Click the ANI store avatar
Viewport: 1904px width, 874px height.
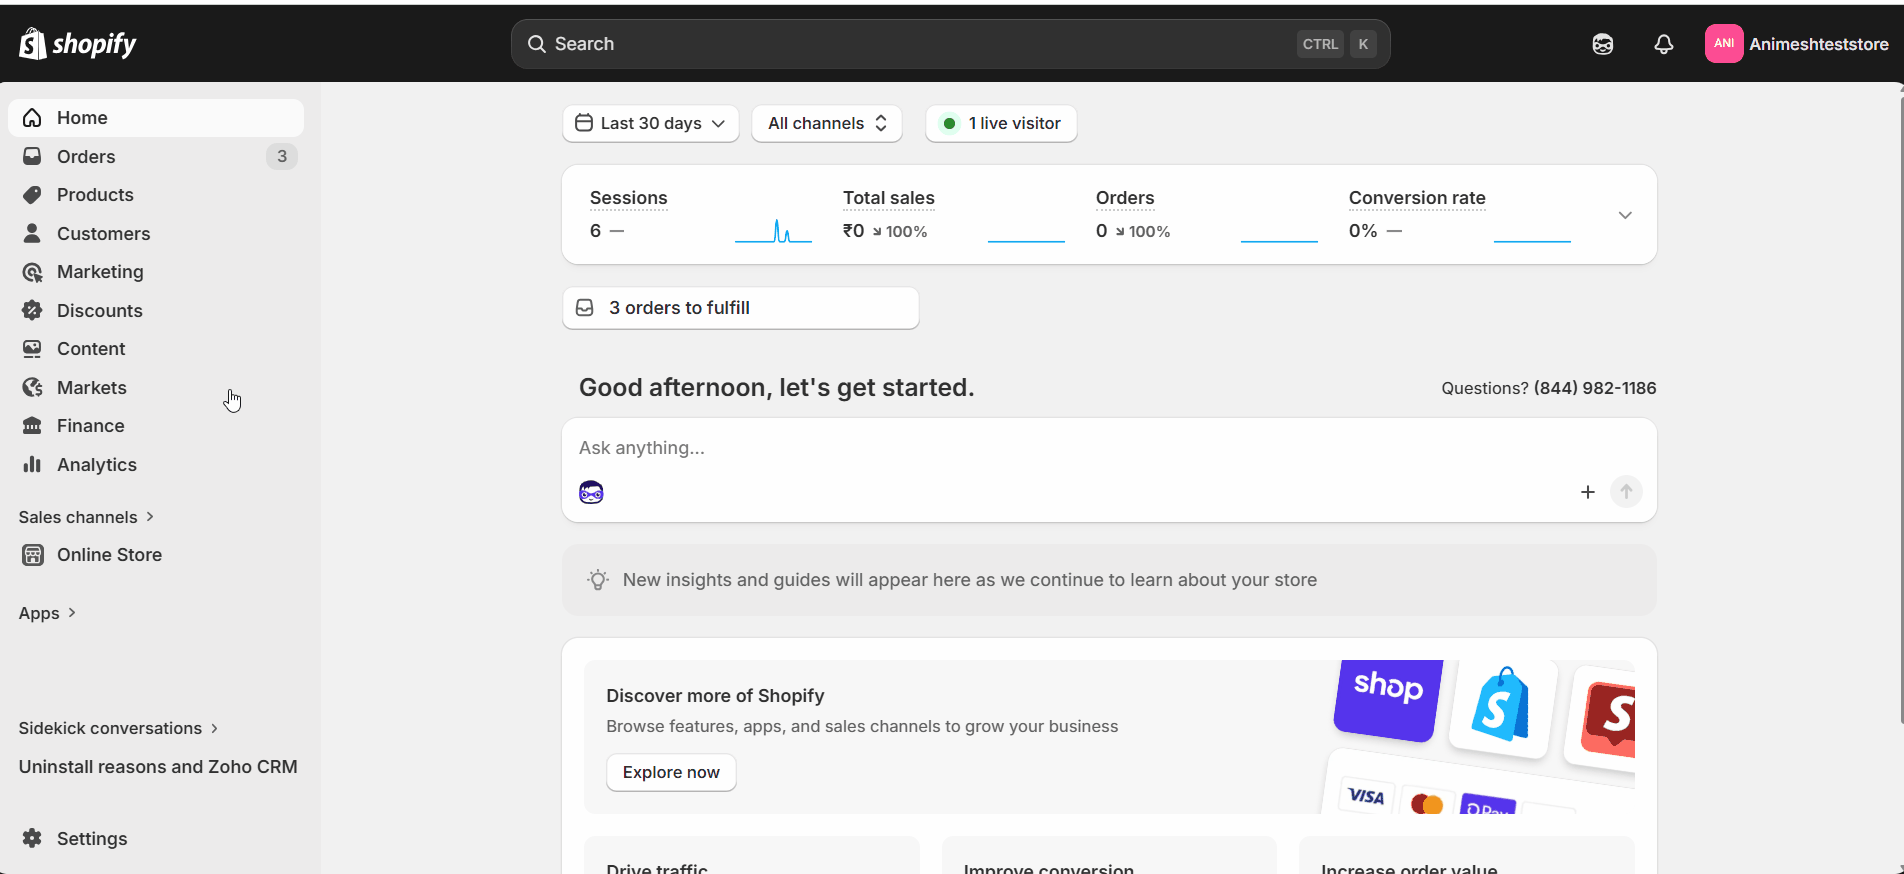click(x=1724, y=44)
